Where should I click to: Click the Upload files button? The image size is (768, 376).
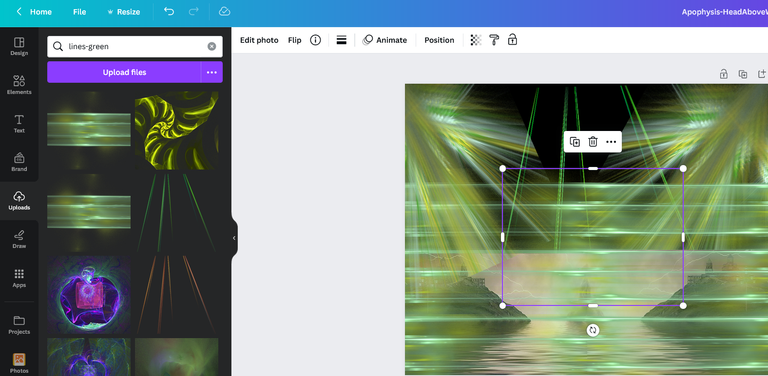[x=124, y=72]
